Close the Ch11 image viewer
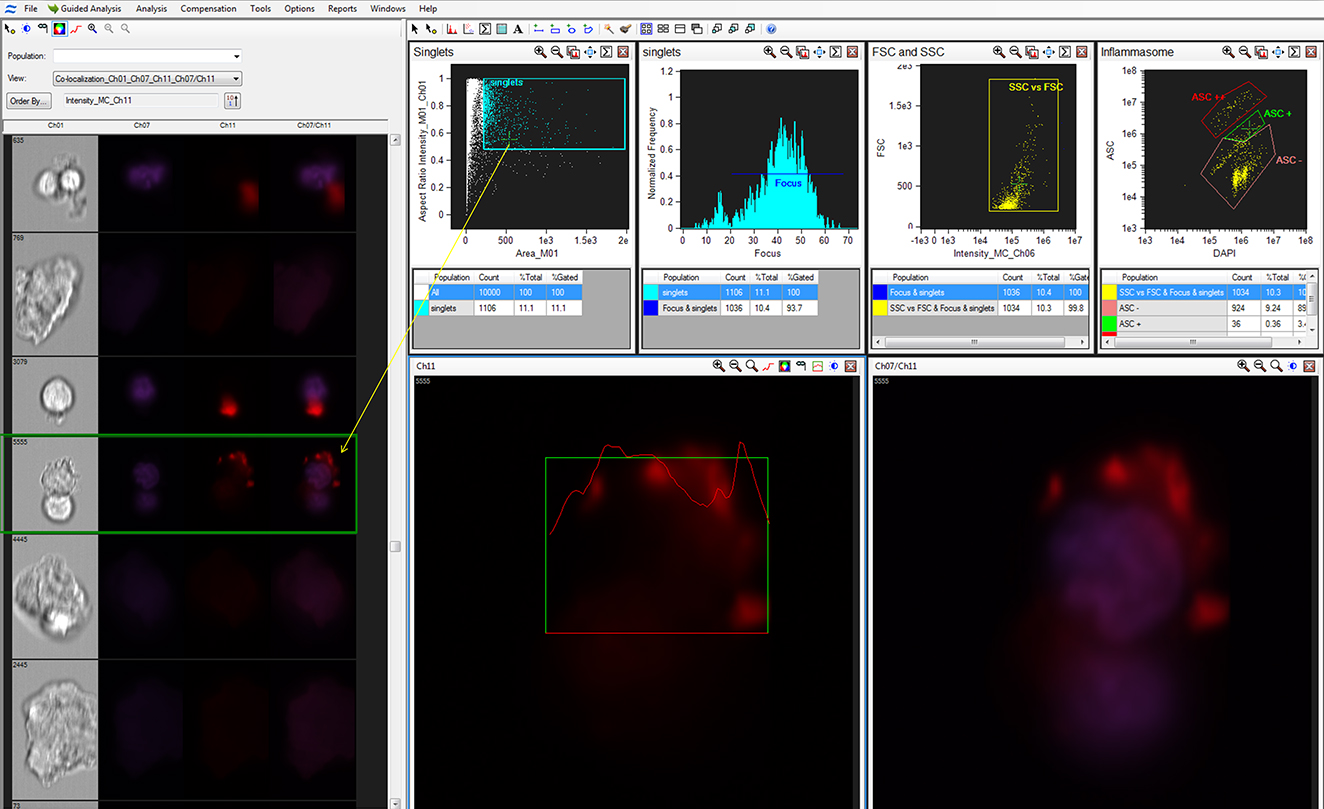The width and height of the screenshot is (1324, 809). click(x=850, y=366)
